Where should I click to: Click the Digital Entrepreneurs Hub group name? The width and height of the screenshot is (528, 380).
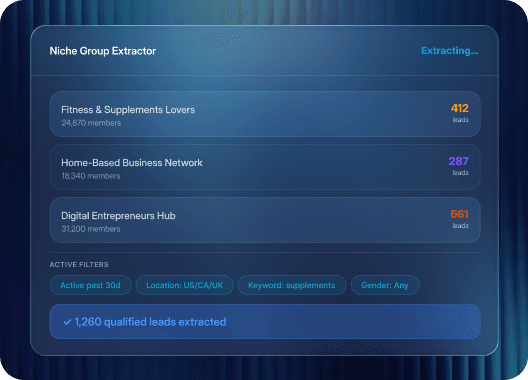(118, 216)
